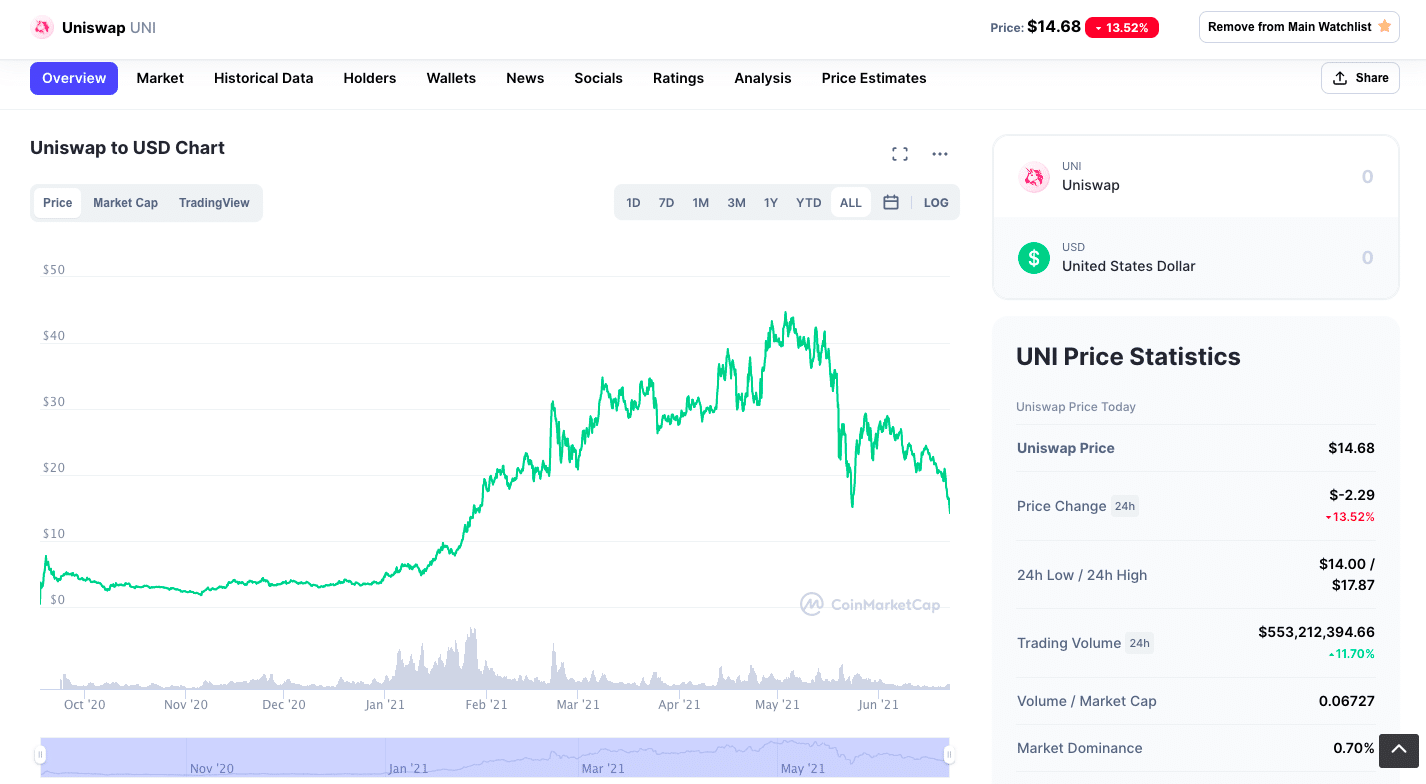Image resolution: width=1426 pixels, height=784 pixels.
Task: Click the UNI token icon in converter
Action: pyautogui.click(x=1034, y=177)
